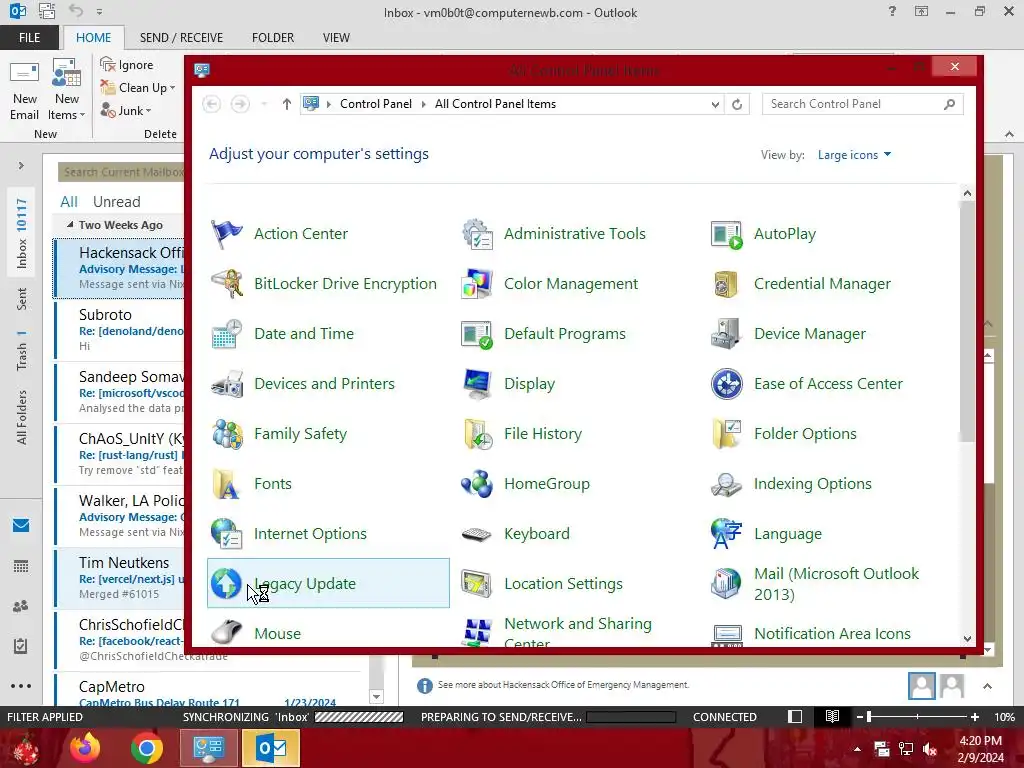This screenshot has height=768, width=1024.
Task: Open HomeGroup spheres icon
Action: pos(477,484)
